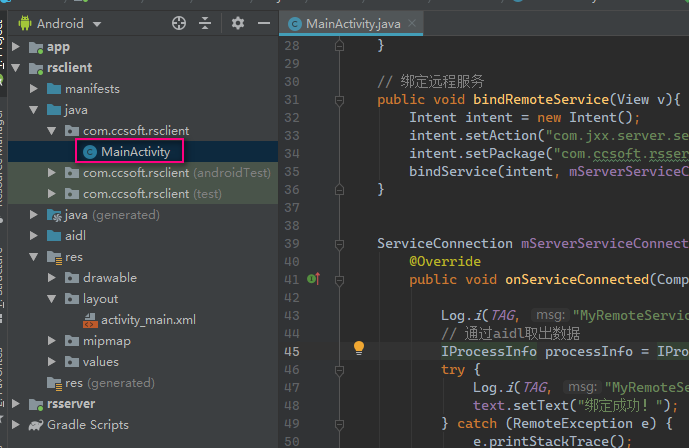Collapse the res folder
The width and height of the screenshot is (689, 448).
tap(33, 257)
